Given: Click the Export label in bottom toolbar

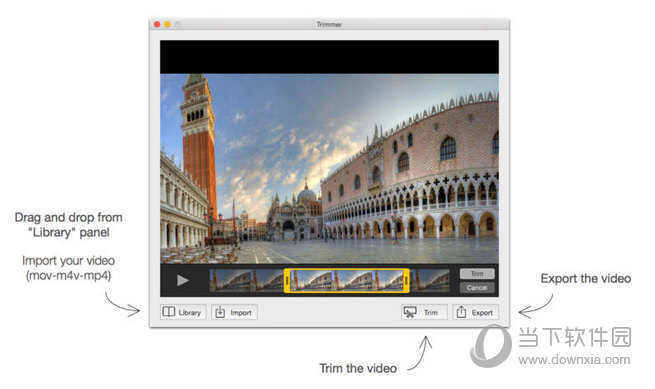Looking at the screenshot, I should click(x=482, y=313).
